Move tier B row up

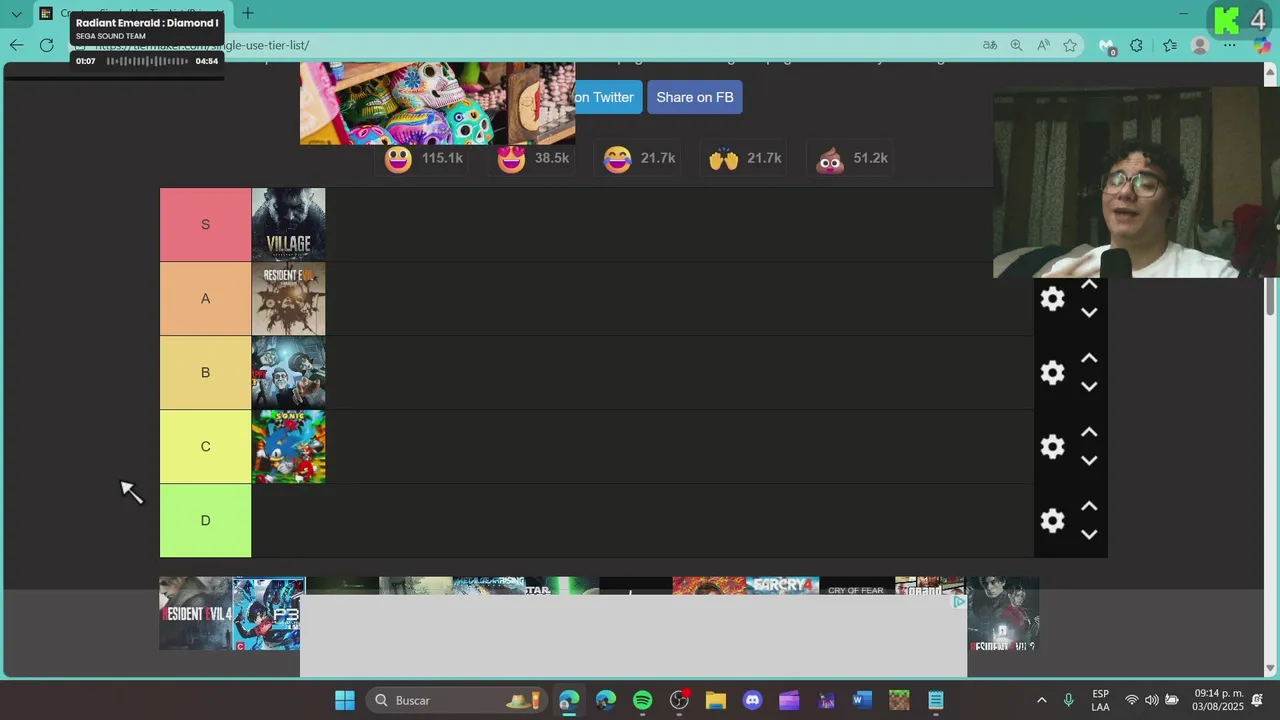(x=1089, y=358)
